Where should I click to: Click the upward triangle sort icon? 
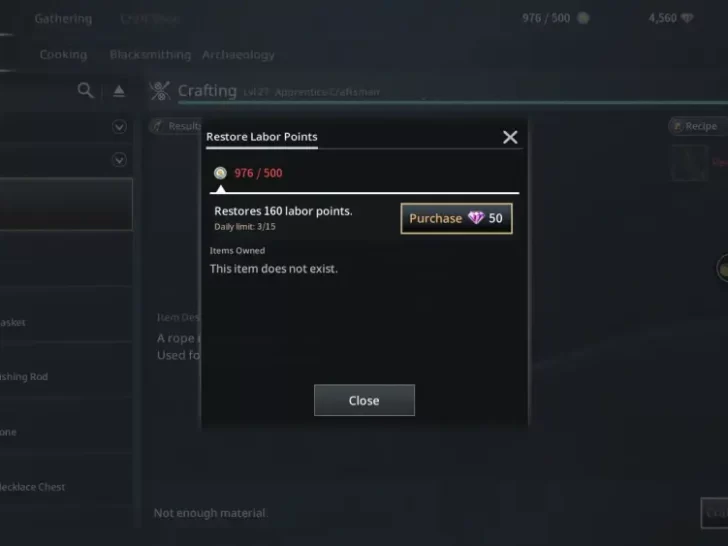tap(119, 91)
